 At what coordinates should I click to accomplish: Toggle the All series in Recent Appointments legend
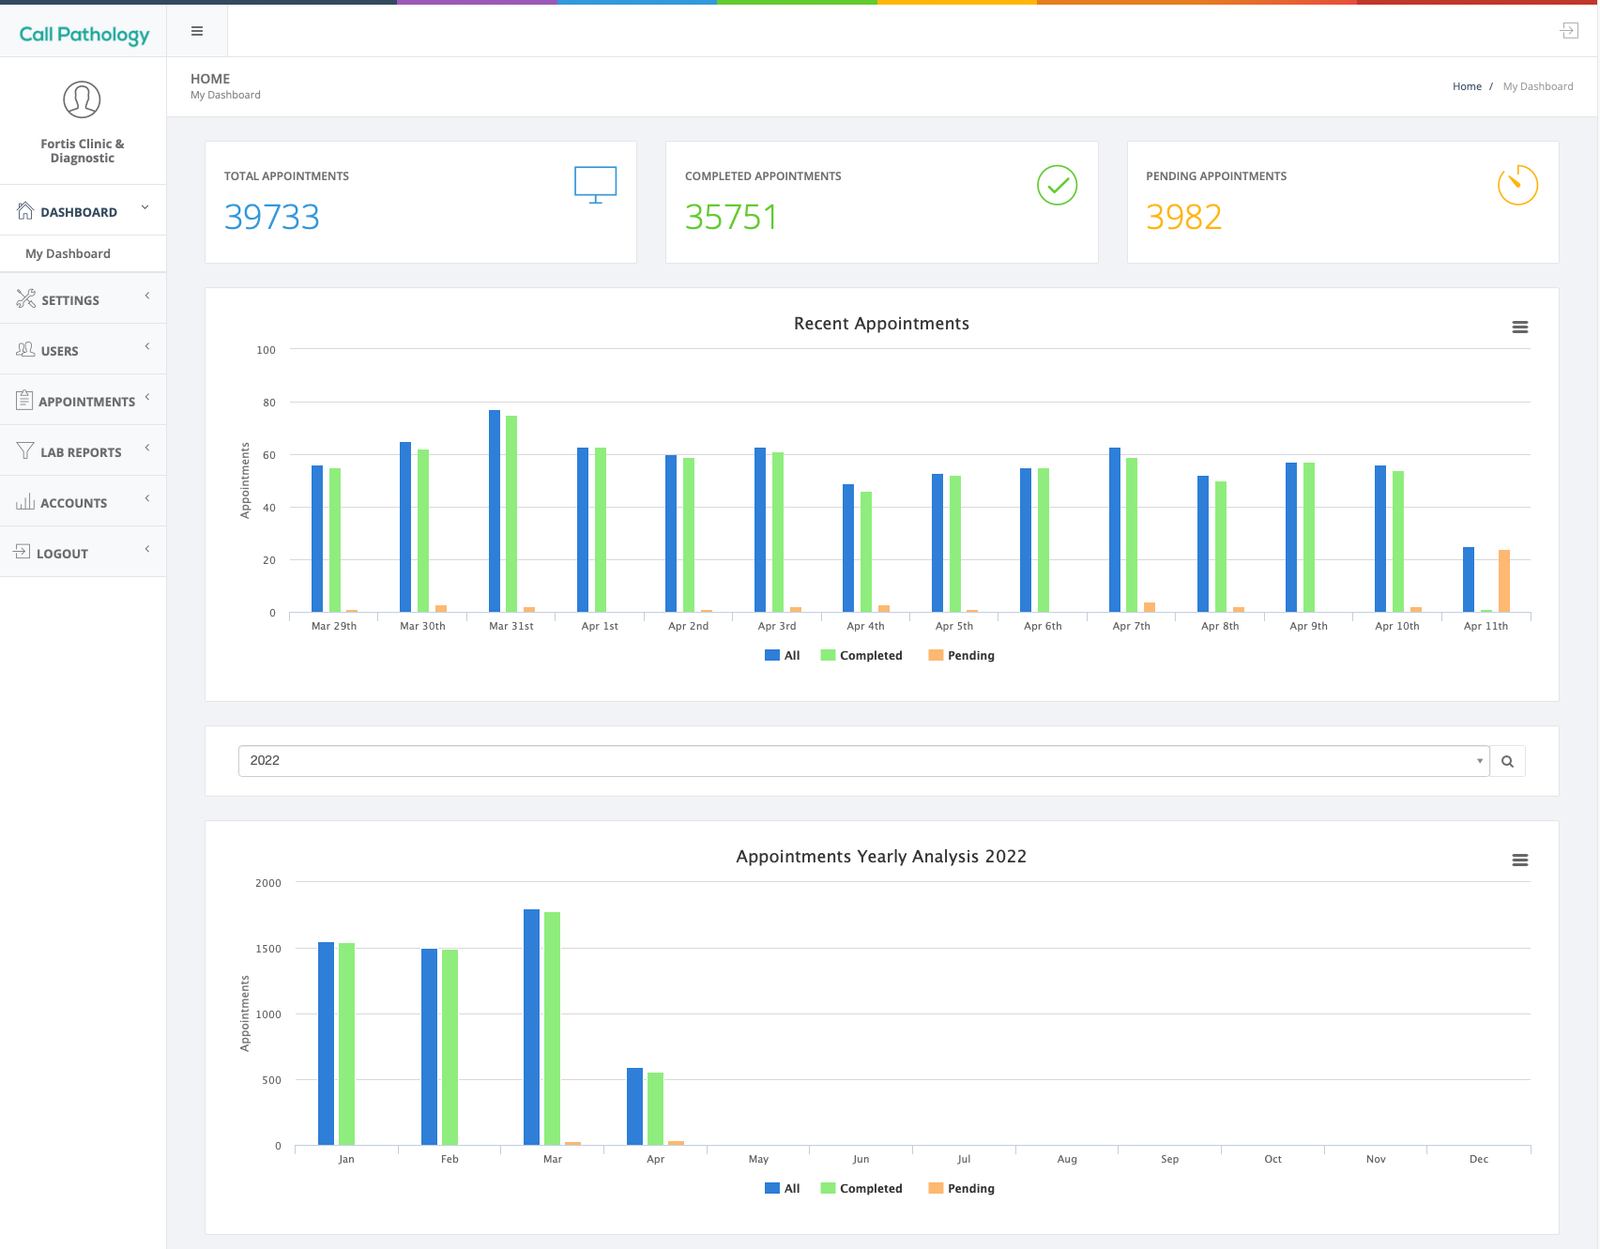coord(783,656)
